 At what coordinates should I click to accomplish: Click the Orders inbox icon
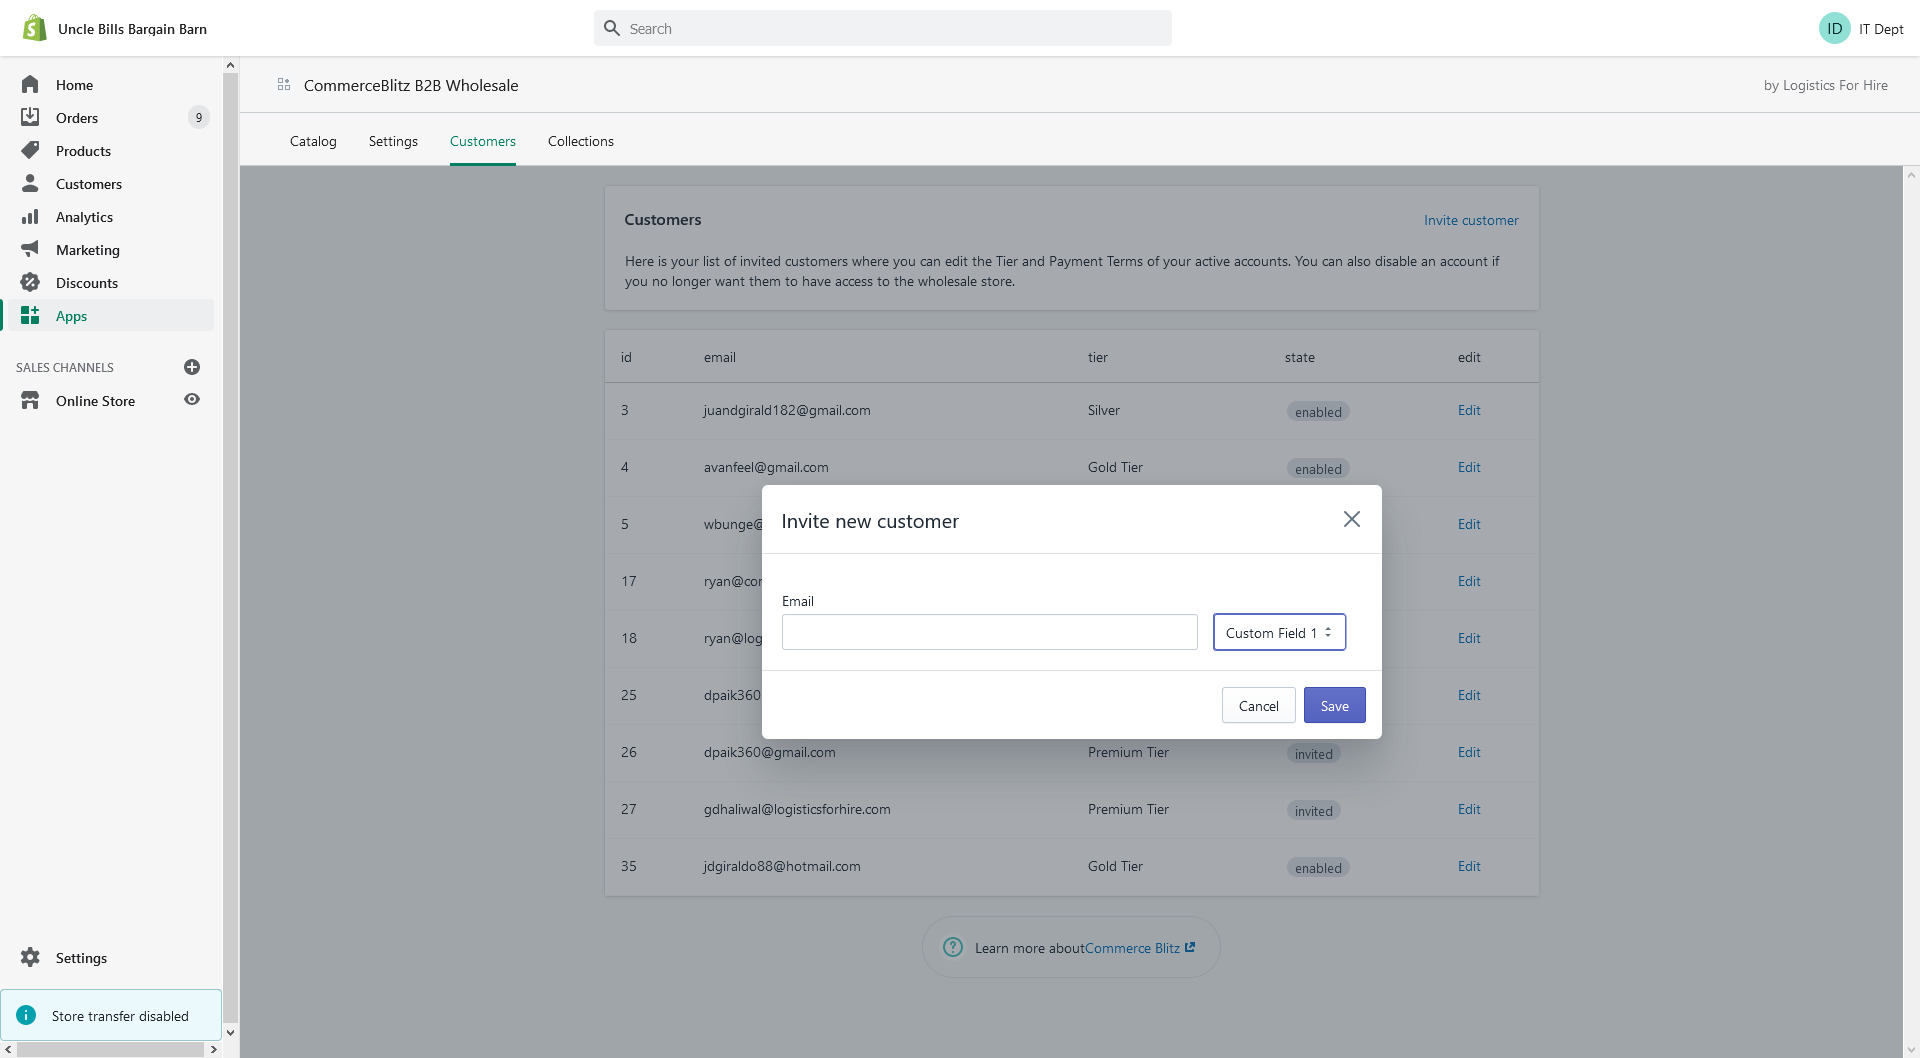(30, 118)
